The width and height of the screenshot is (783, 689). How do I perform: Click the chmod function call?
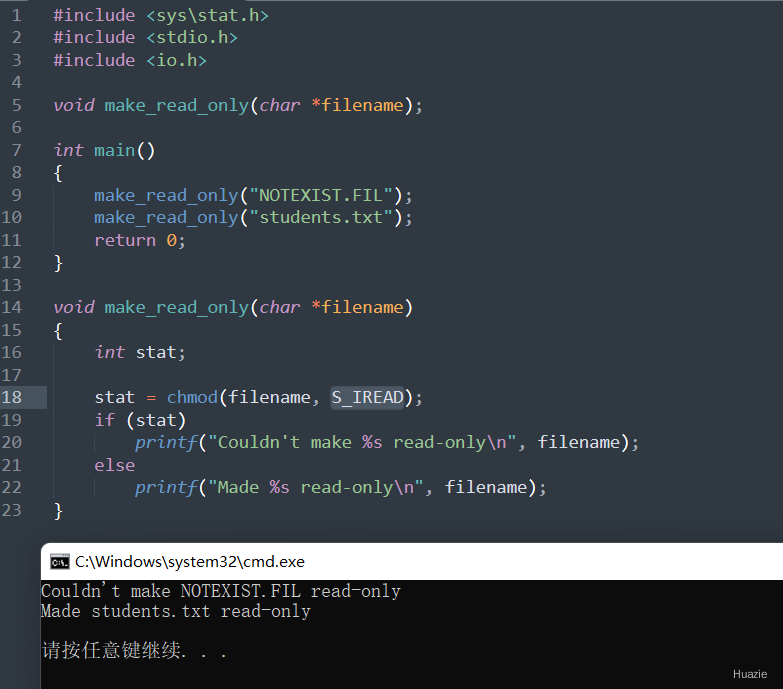pos(192,397)
